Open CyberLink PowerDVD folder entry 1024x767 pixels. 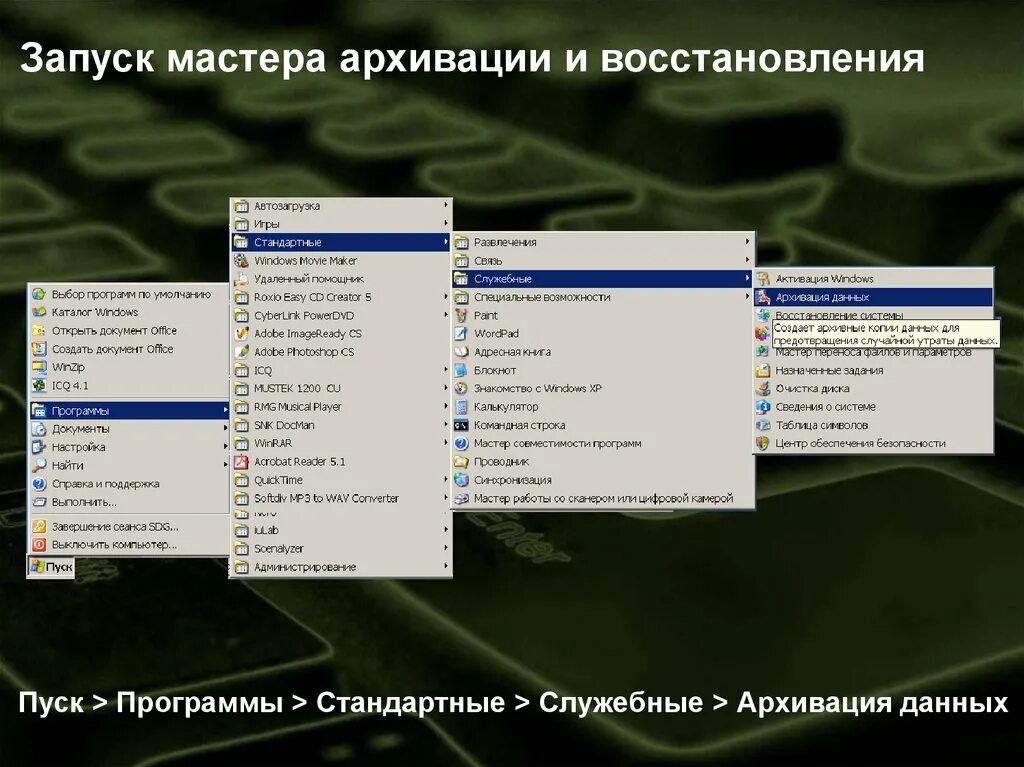tap(341, 316)
